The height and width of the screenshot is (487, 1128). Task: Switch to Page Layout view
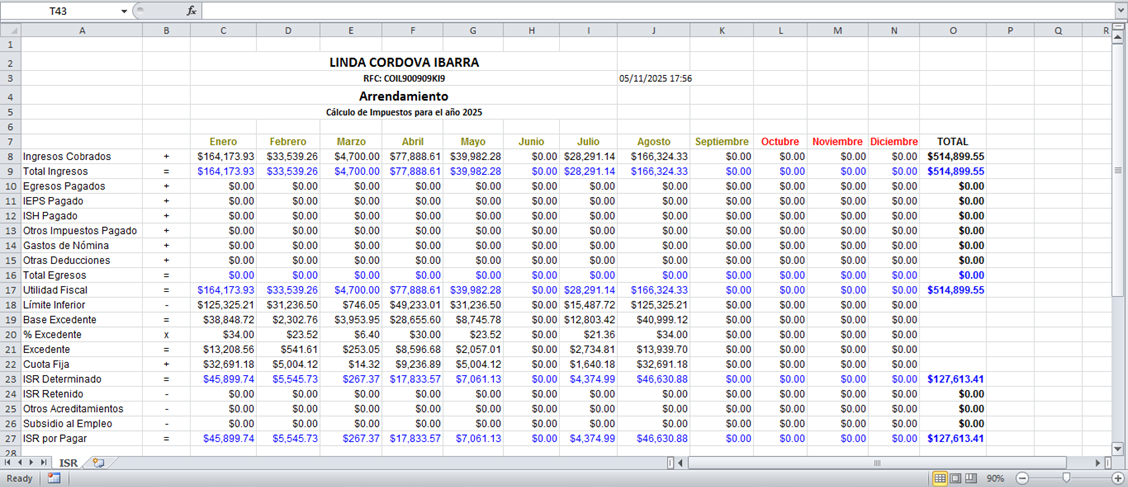[x=956, y=479]
